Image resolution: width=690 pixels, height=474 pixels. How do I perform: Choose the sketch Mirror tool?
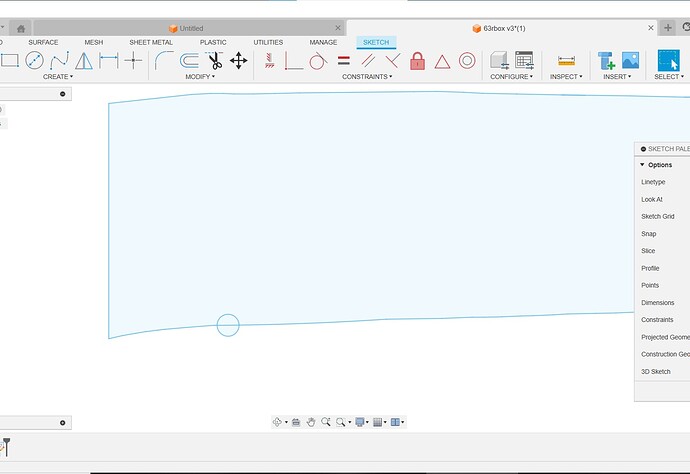point(84,61)
